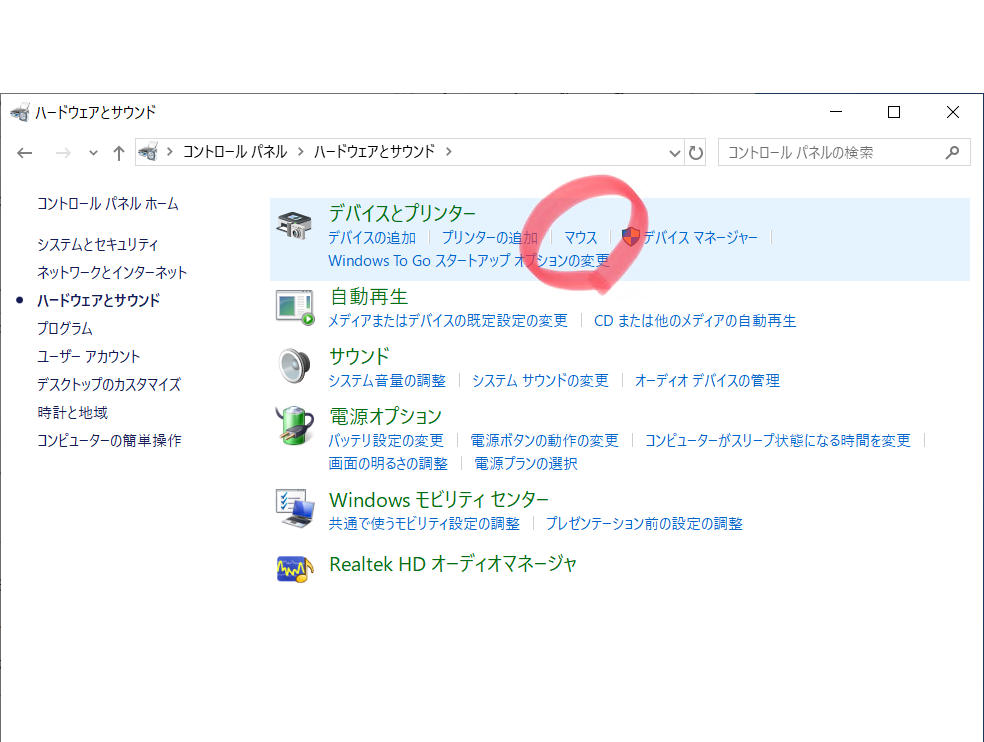Image resolution: width=984 pixels, height=742 pixels.
Task: Click the Devices and Printers category icon
Action: coord(294,226)
